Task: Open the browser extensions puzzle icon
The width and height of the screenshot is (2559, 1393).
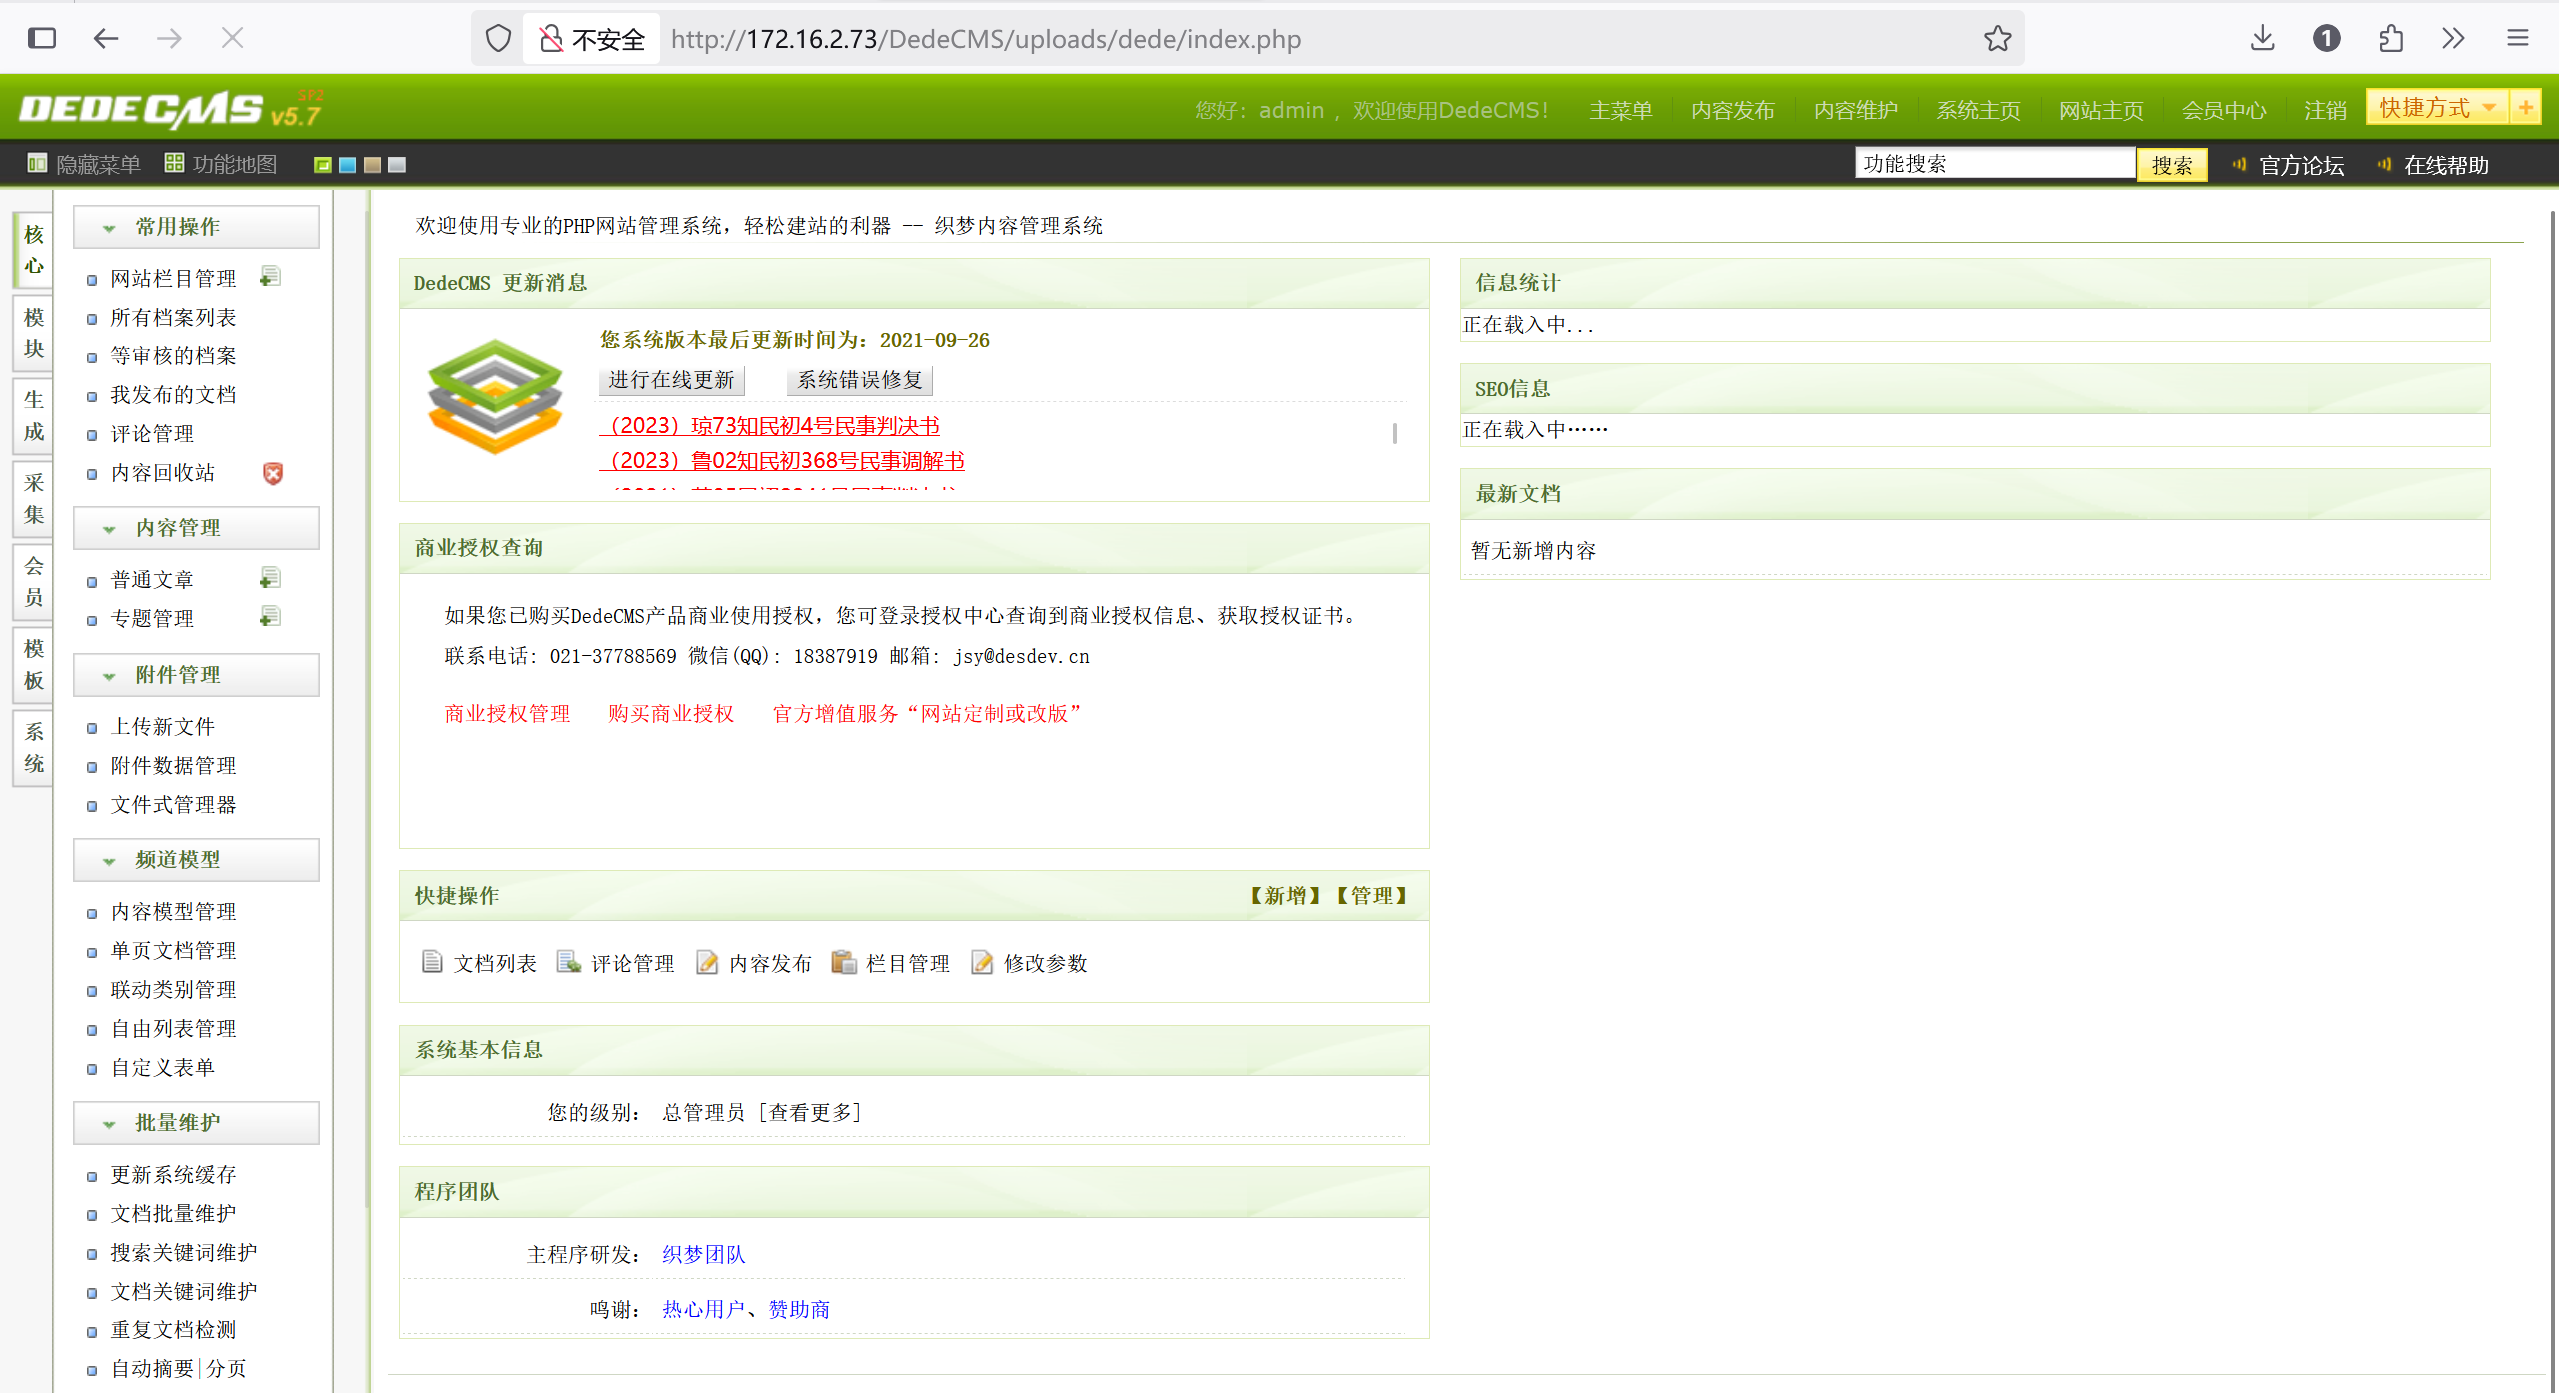Action: (2390, 39)
